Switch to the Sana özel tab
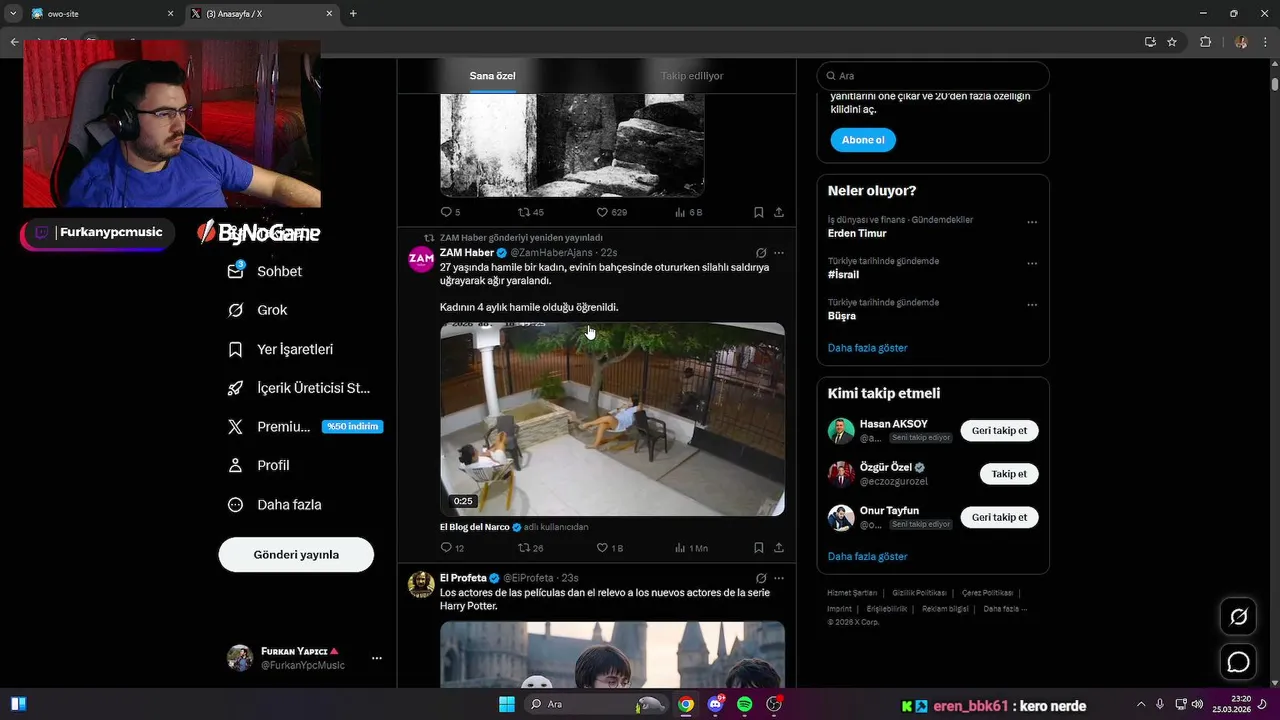The image size is (1280, 720). (x=493, y=76)
